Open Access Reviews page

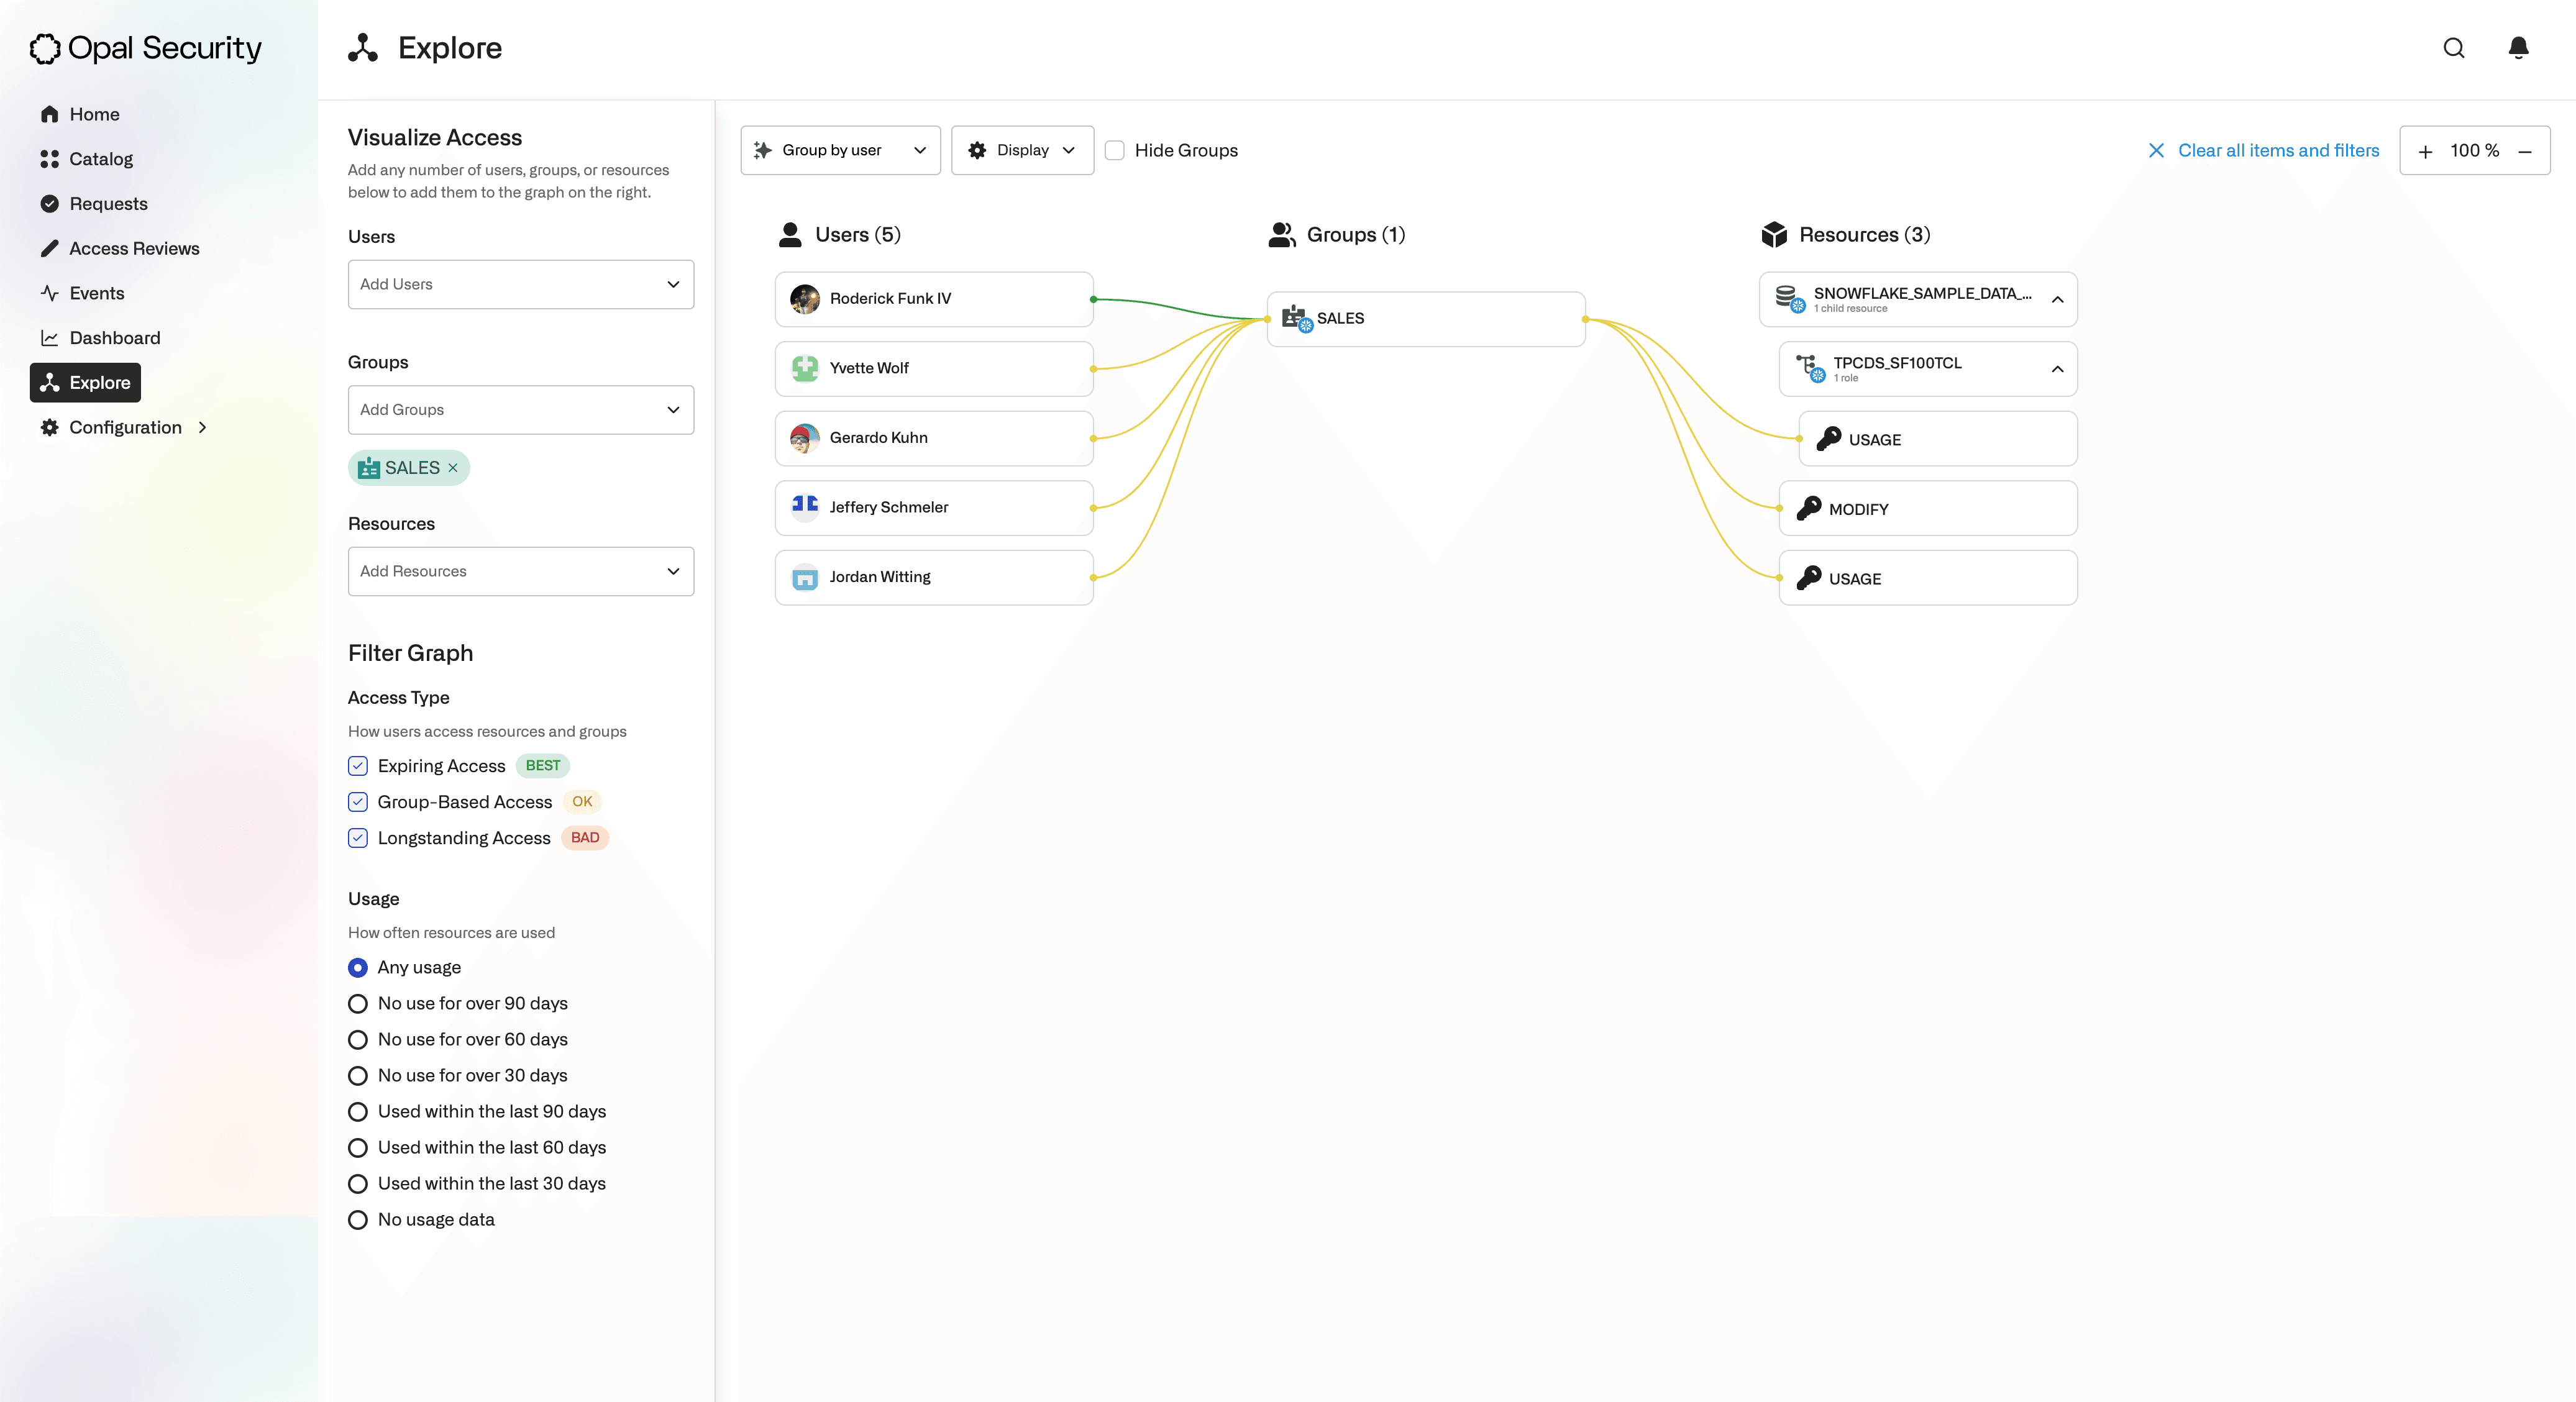[120, 249]
